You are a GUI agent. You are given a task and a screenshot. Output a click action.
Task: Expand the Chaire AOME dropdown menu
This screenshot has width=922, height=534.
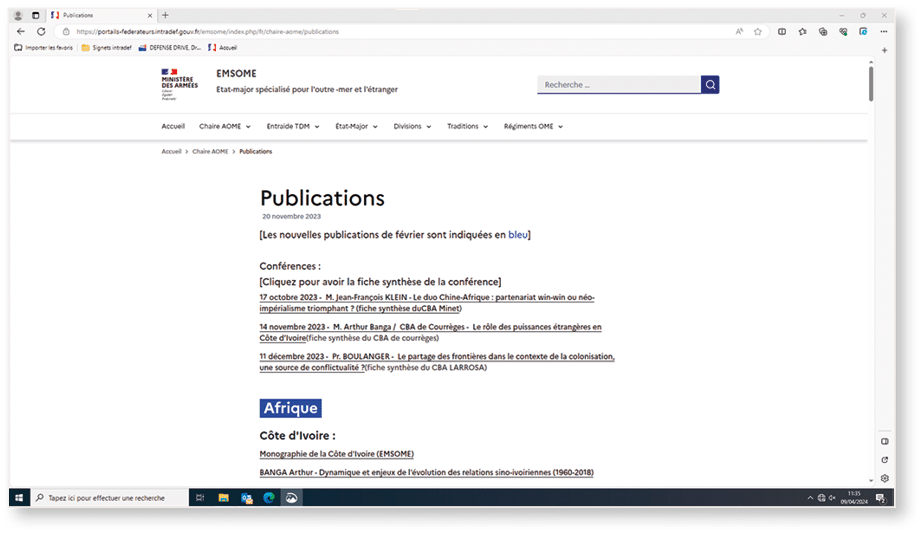[224, 127]
